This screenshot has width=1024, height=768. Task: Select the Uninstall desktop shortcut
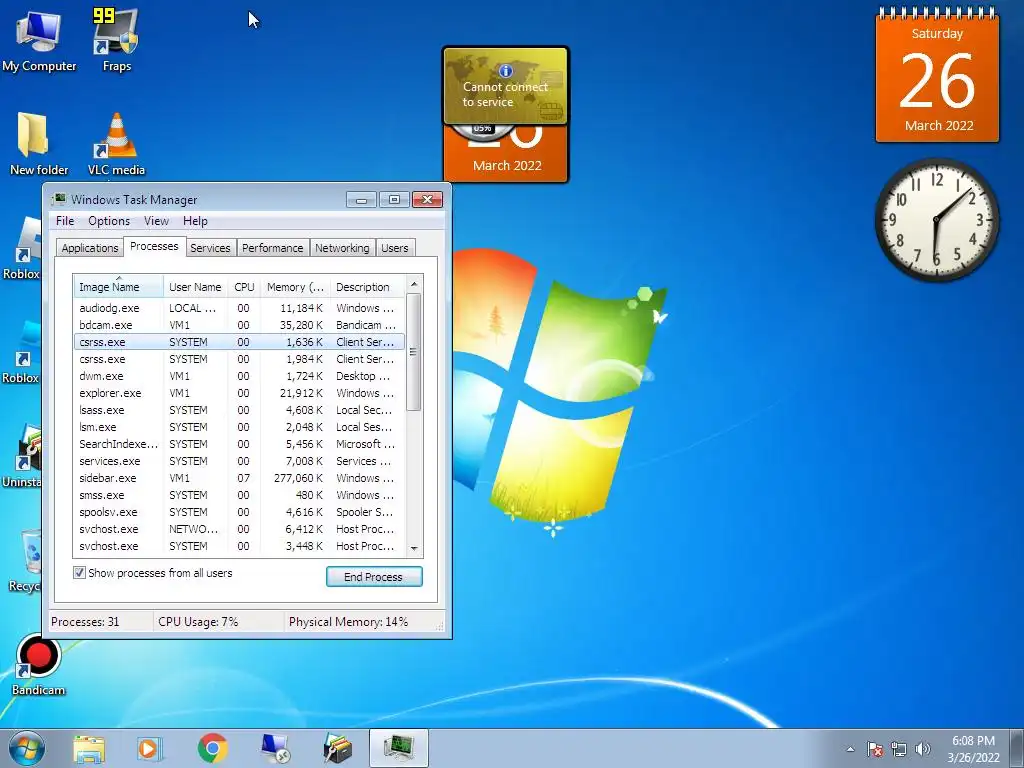(22, 456)
